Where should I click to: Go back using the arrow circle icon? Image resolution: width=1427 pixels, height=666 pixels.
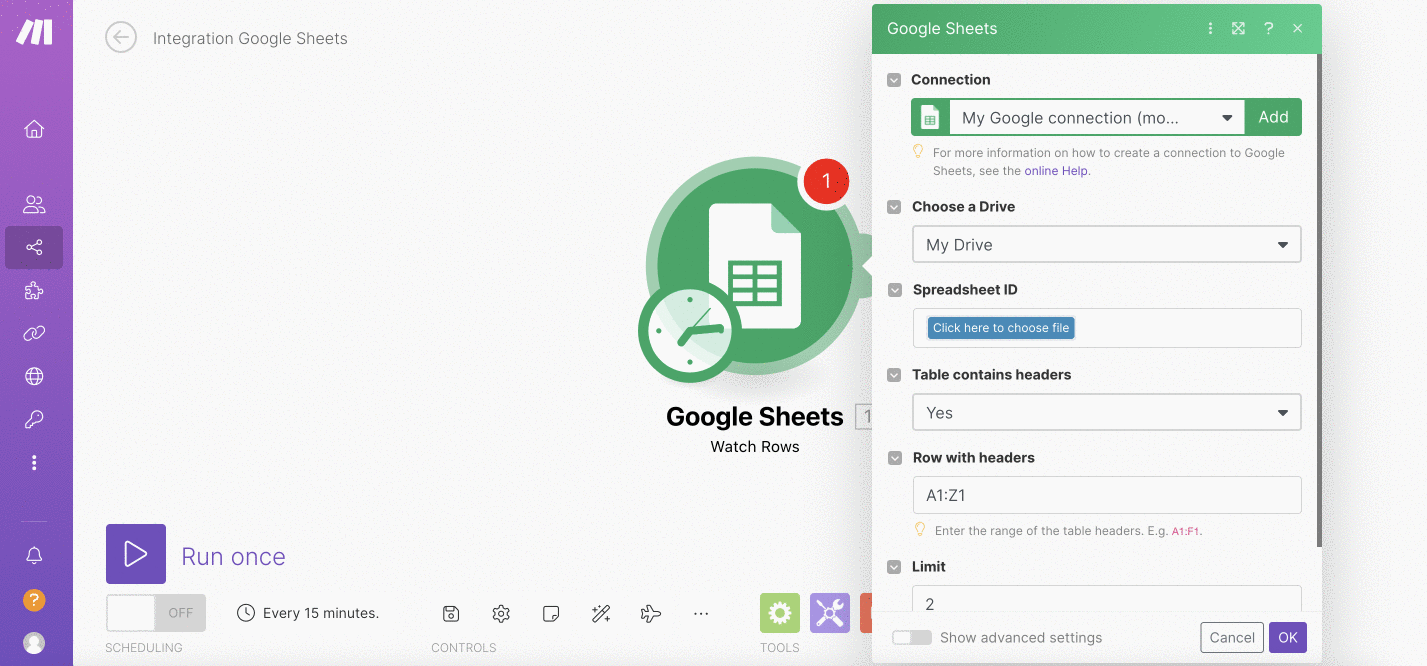[121, 38]
